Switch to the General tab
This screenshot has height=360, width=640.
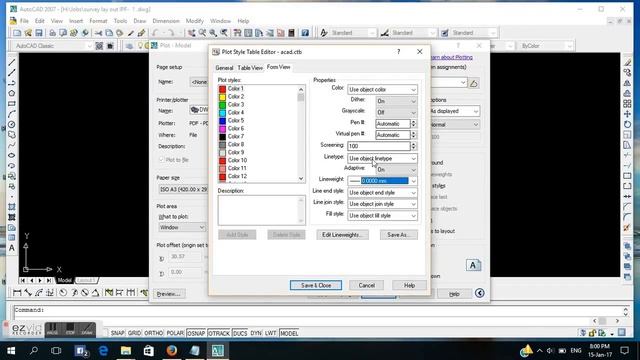(224, 68)
